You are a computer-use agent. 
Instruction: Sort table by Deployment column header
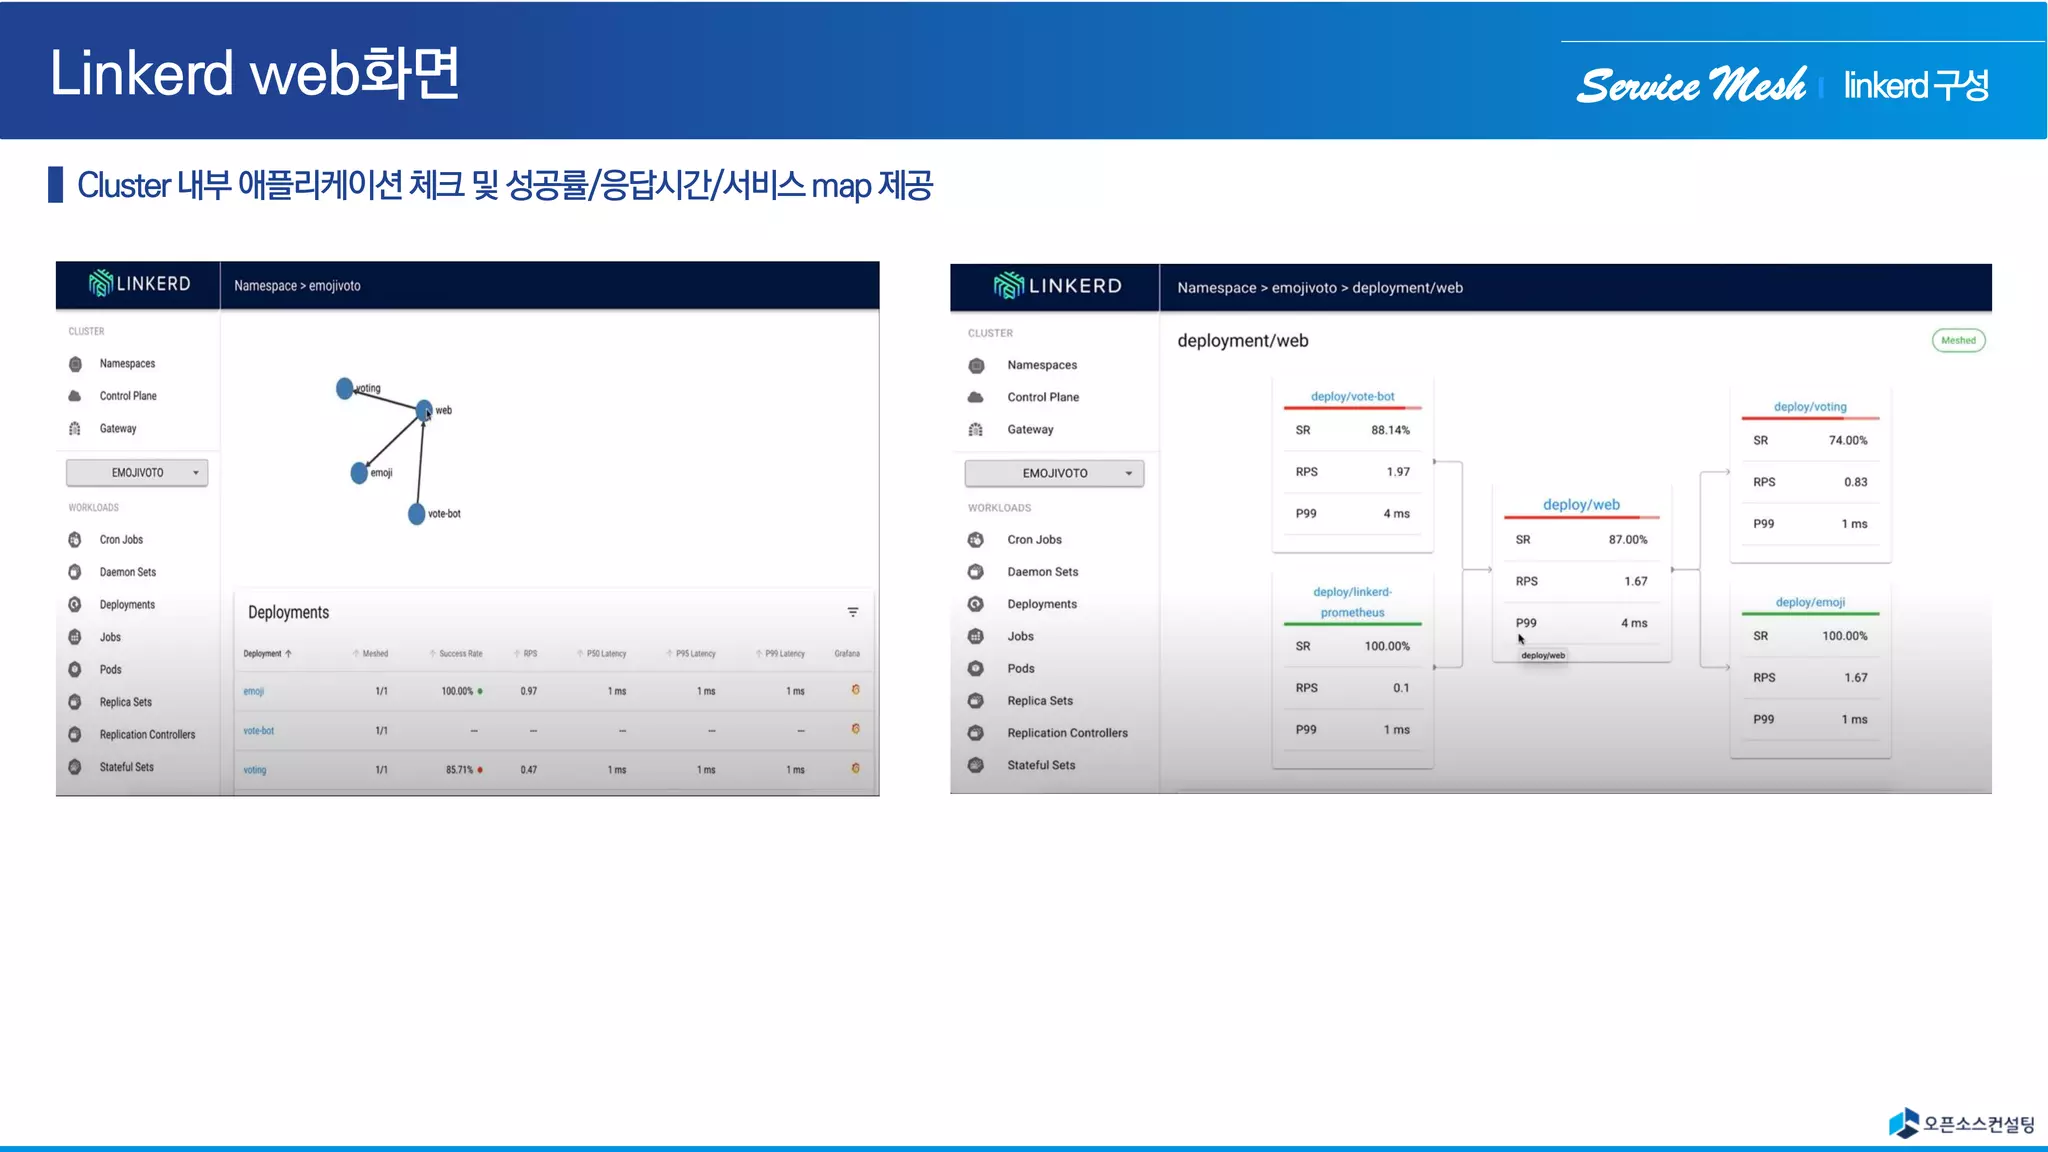pyautogui.click(x=267, y=654)
